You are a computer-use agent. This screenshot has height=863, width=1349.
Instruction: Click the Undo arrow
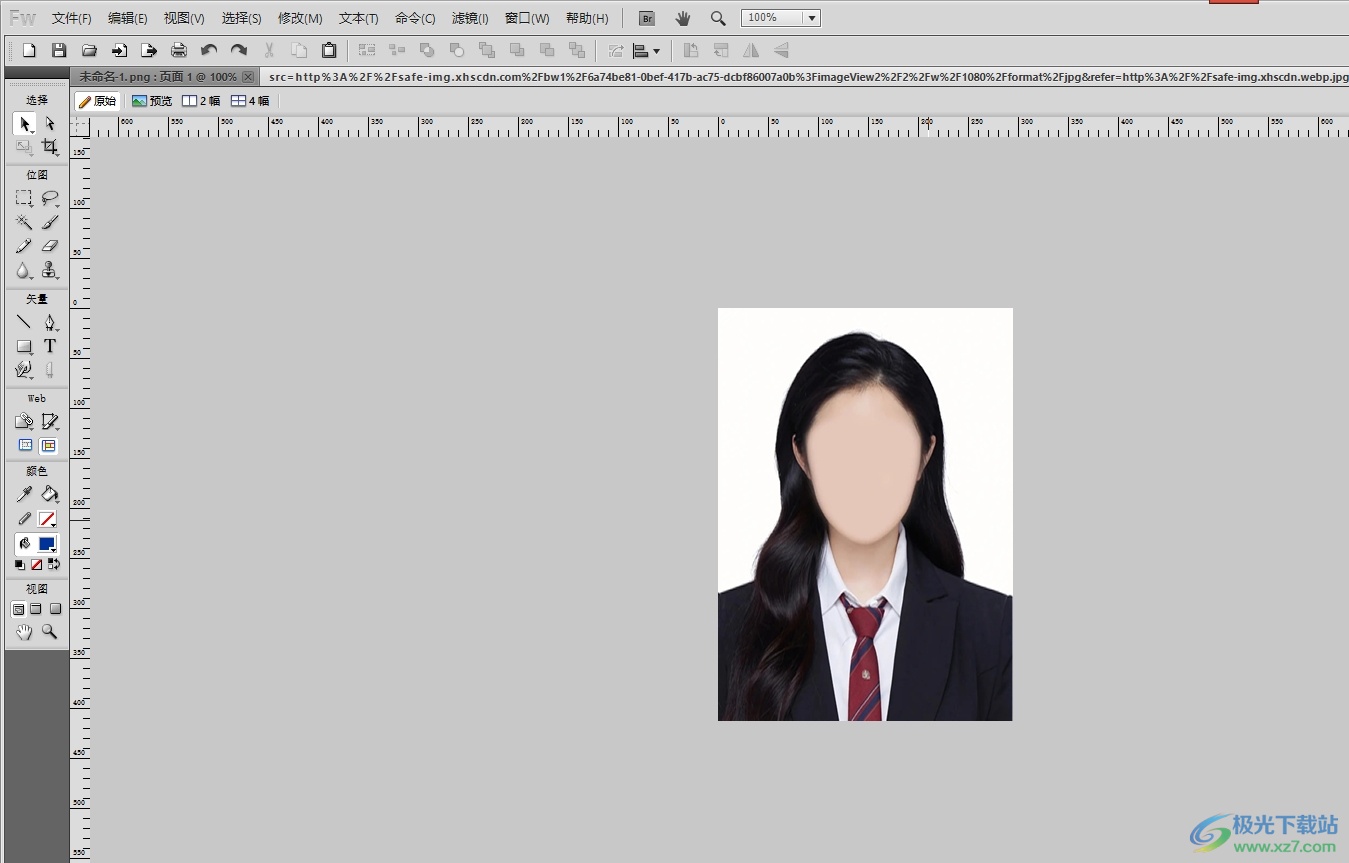209,50
